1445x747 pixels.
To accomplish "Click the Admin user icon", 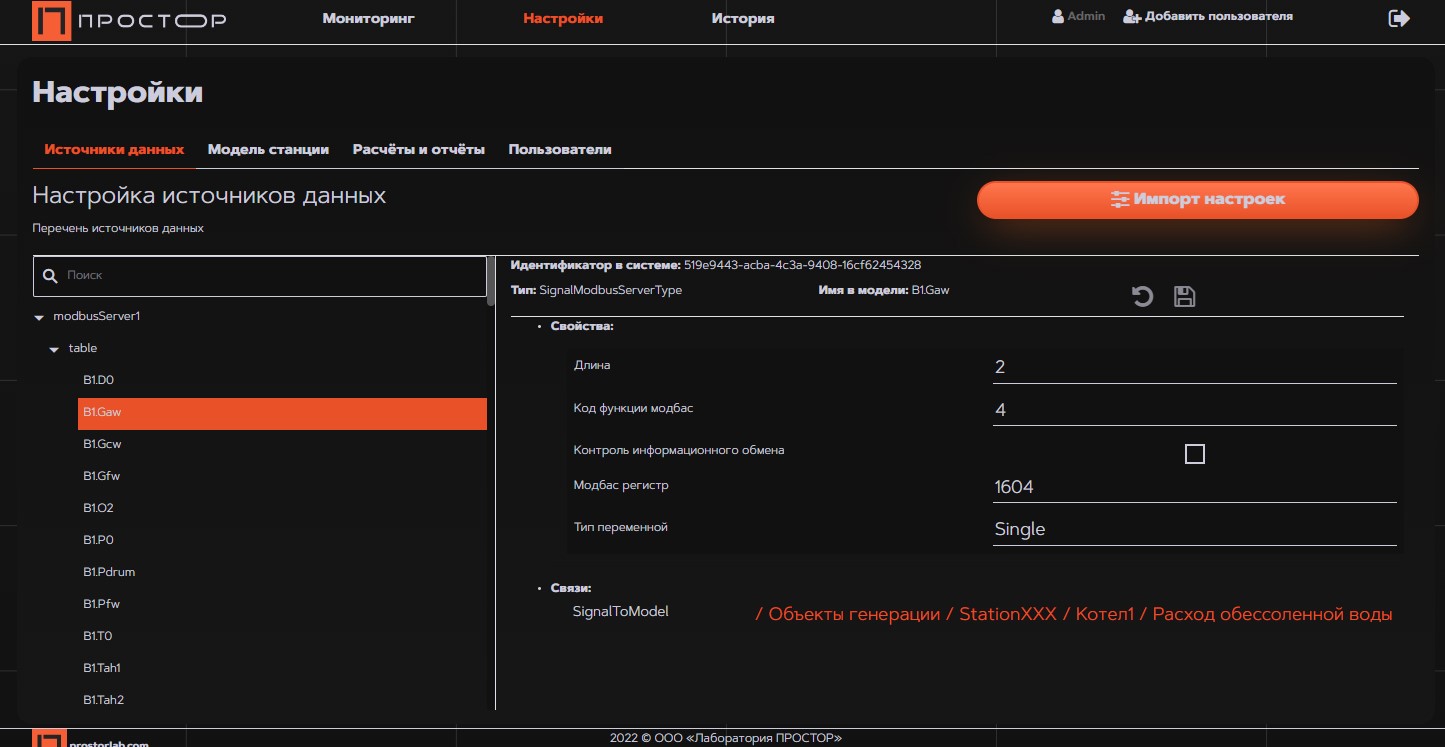I will pos(1058,17).
